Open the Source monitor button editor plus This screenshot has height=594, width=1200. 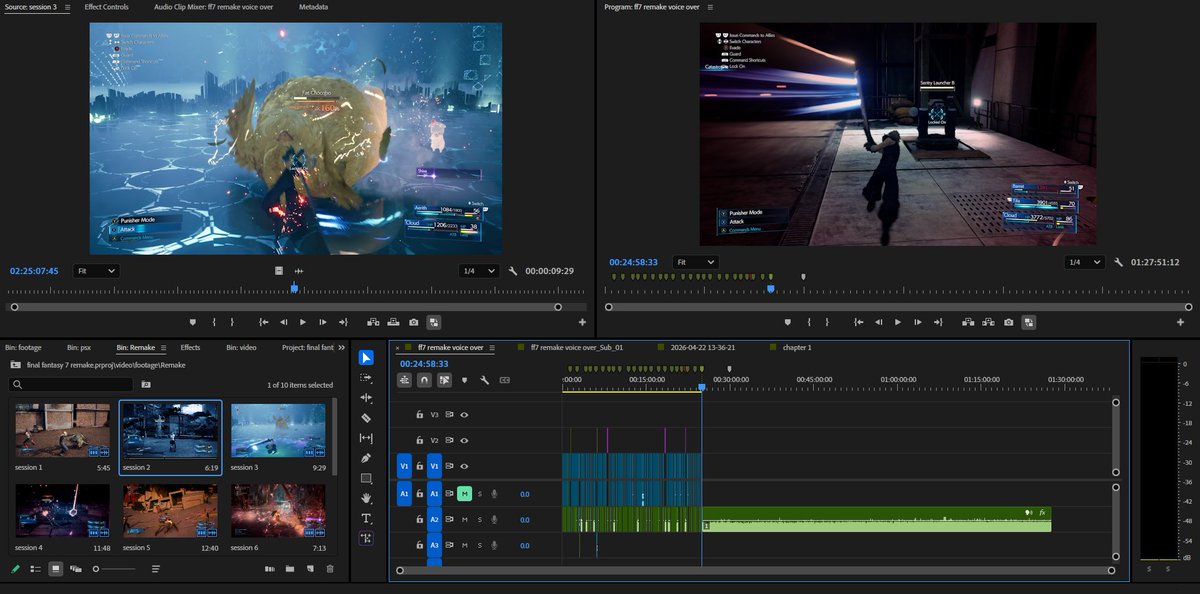tap(582, 322)
